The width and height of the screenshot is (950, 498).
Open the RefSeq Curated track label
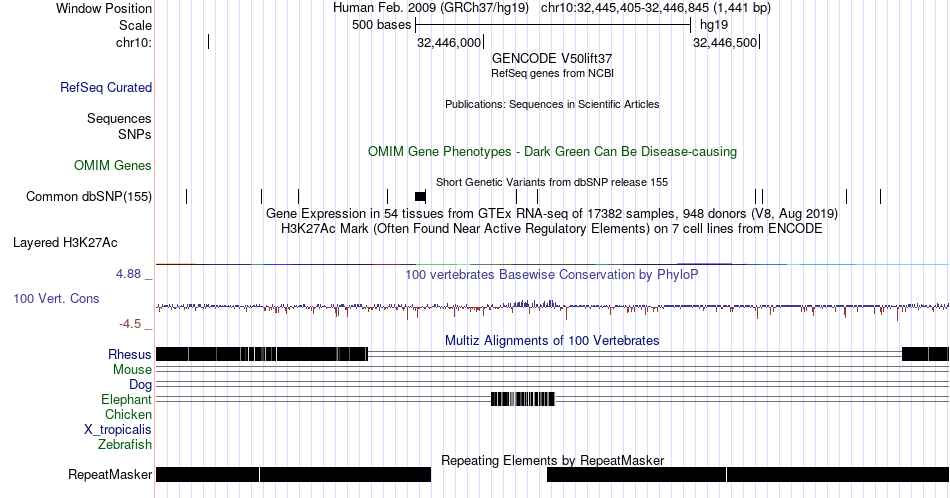click(106, 87)
